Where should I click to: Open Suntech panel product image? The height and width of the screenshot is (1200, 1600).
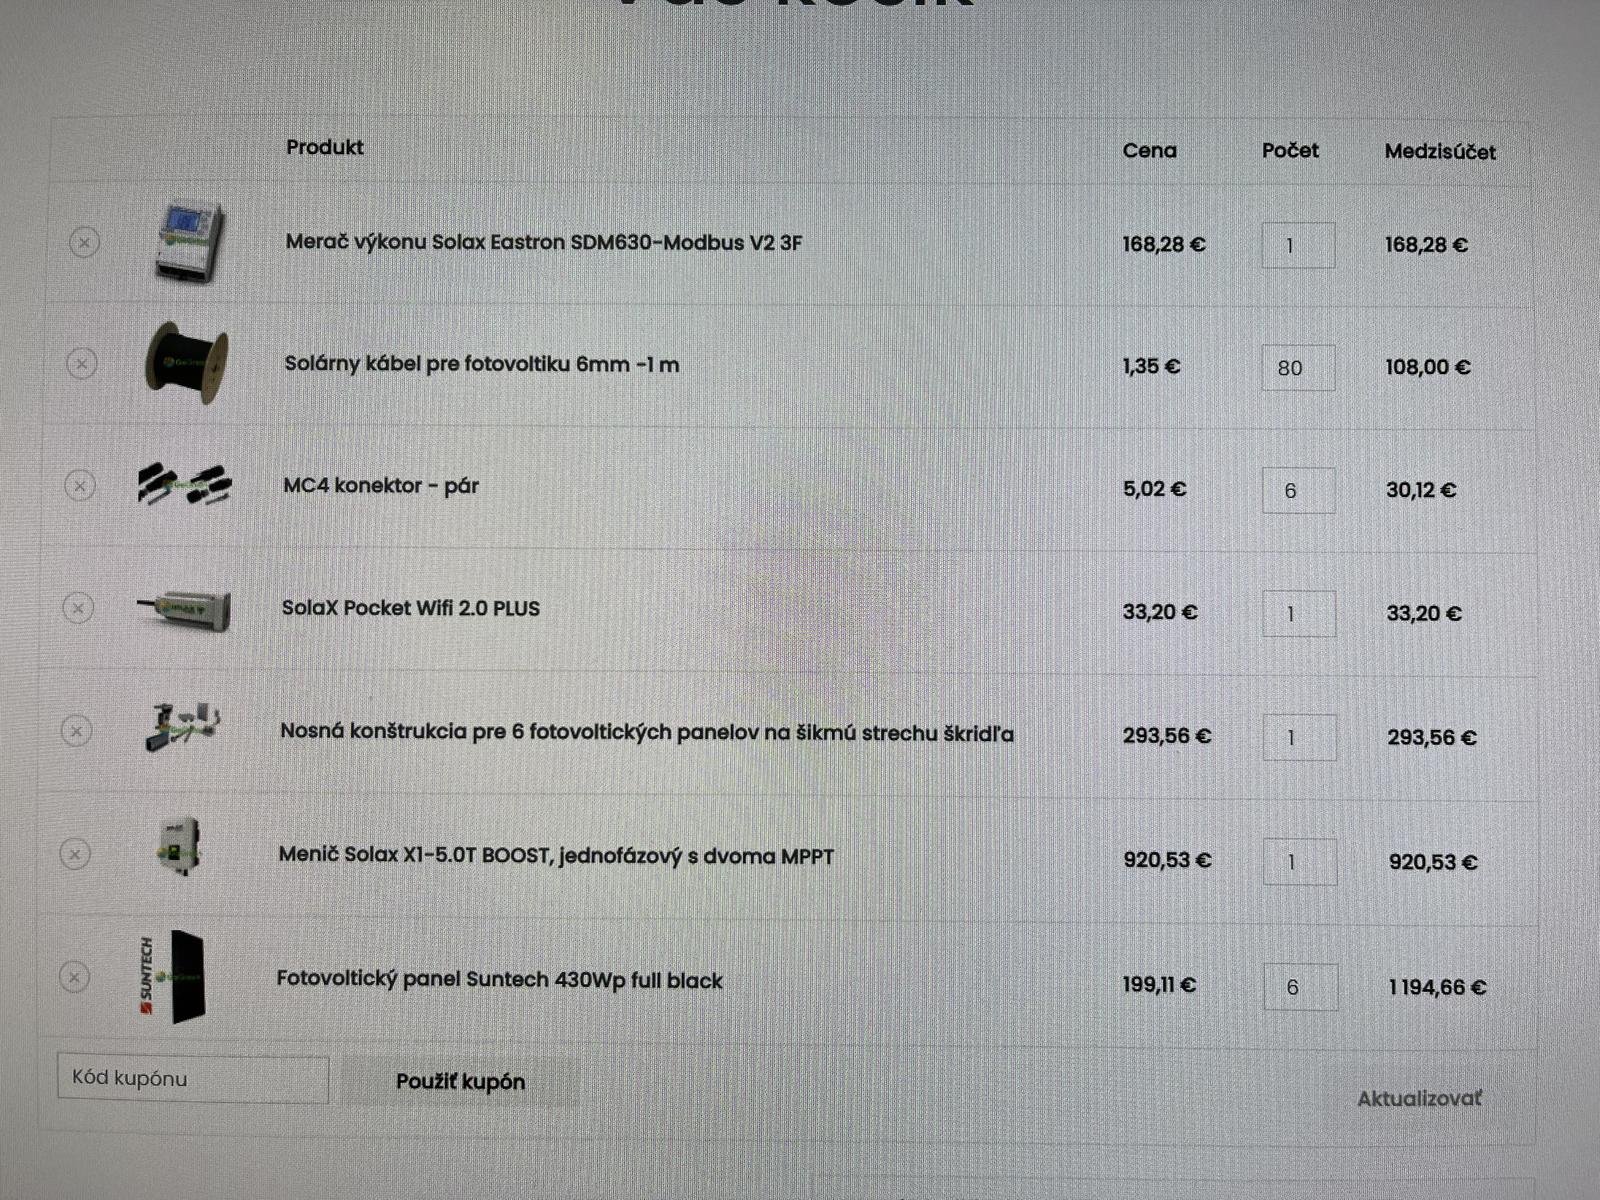coord(175,977)
